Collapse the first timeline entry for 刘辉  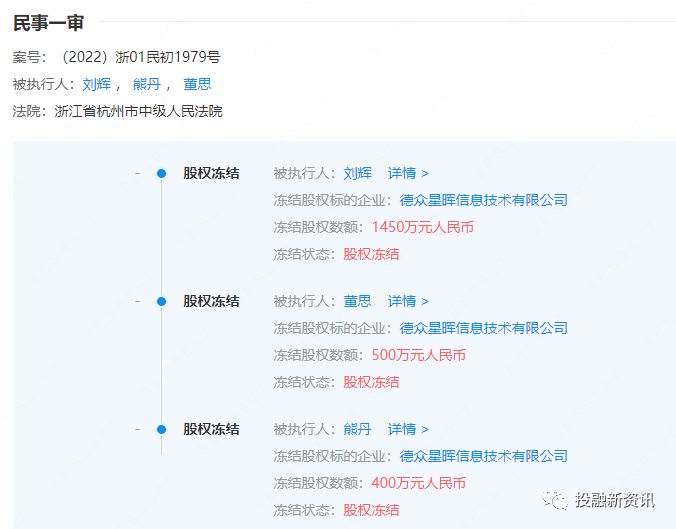(x=138, y=173)
